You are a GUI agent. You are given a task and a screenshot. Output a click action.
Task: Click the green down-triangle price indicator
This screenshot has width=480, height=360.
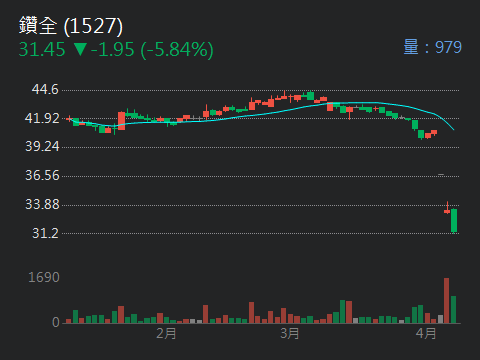click(80, 49)
